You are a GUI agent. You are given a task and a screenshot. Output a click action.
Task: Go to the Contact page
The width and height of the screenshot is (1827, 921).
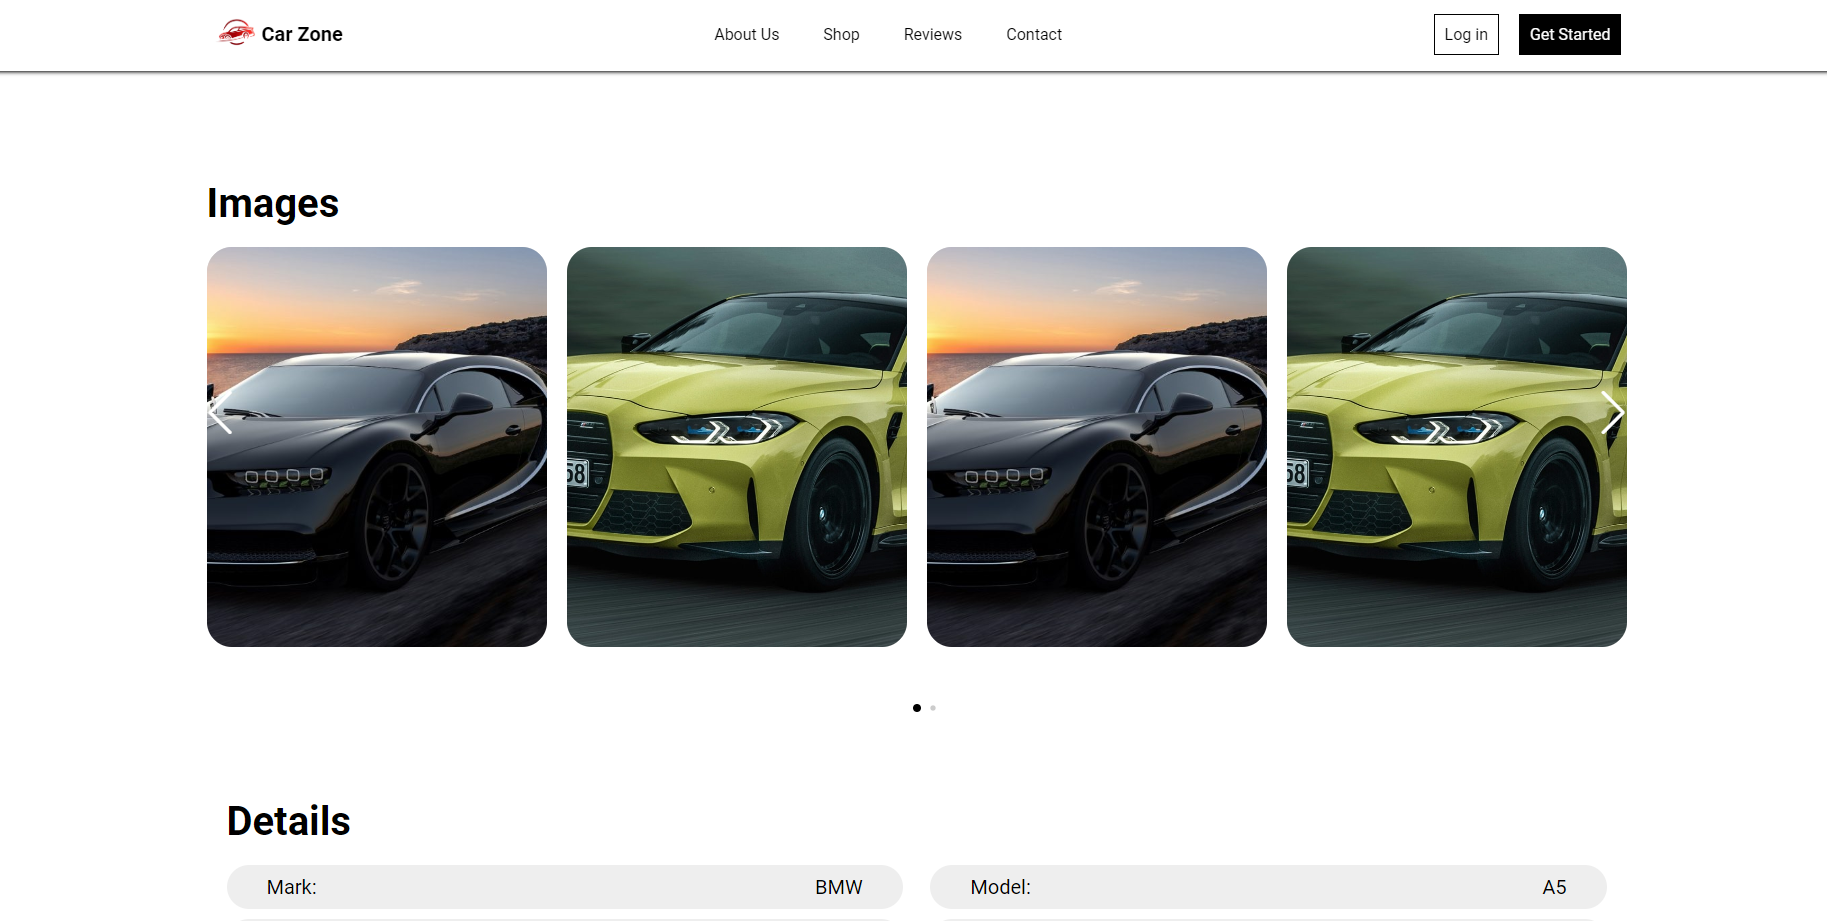click(x=1034, y=34)
